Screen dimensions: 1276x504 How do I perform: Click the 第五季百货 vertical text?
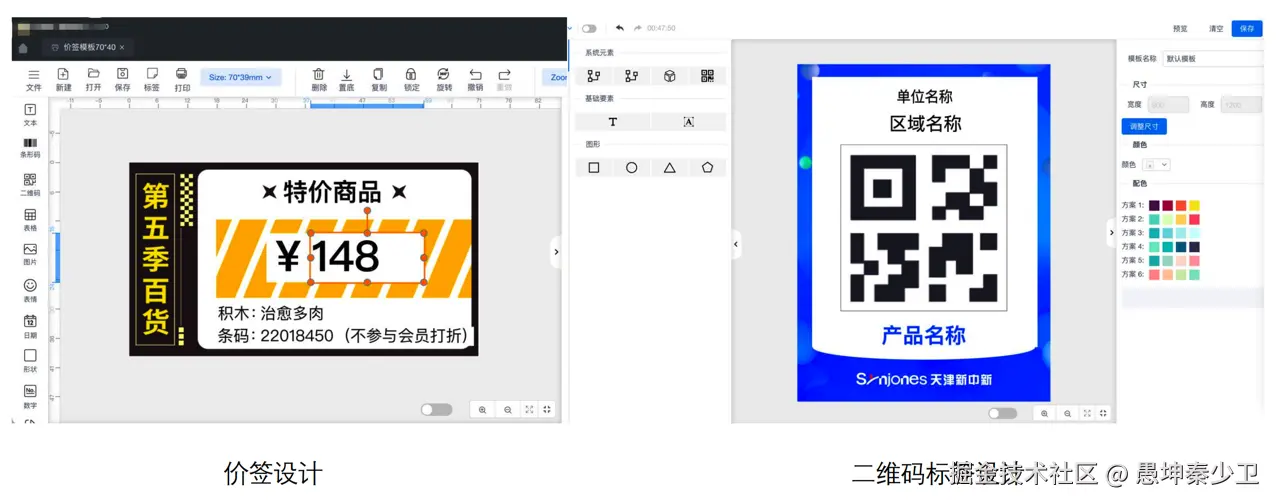[156, 260]
